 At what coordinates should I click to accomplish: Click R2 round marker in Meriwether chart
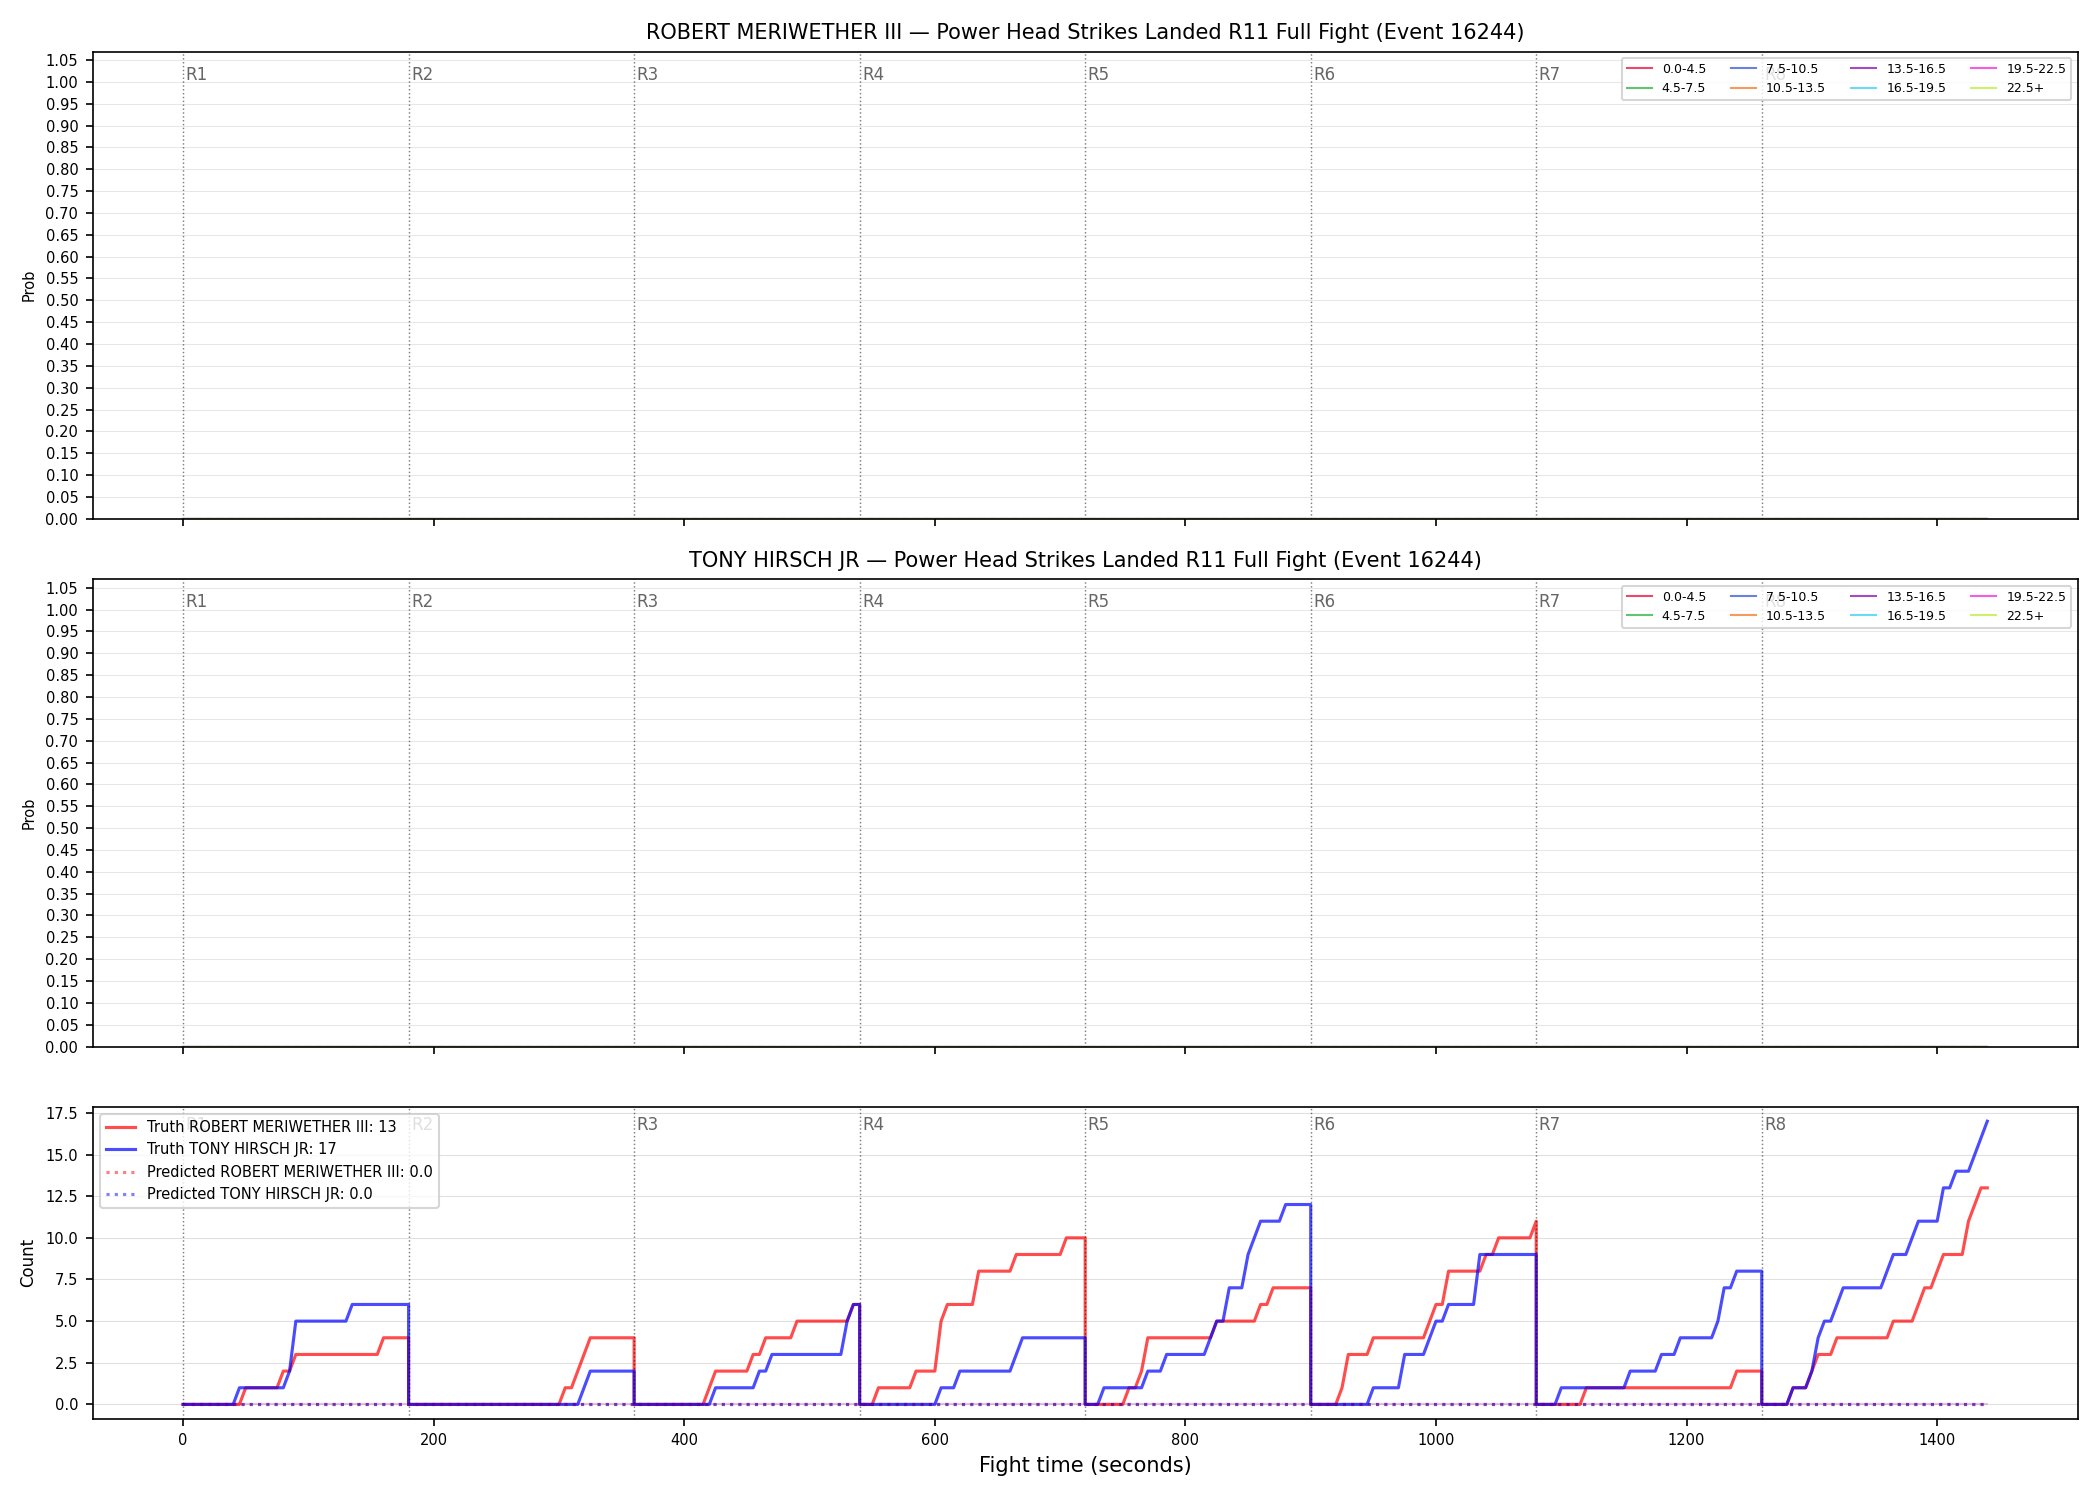tap(422, 74)
